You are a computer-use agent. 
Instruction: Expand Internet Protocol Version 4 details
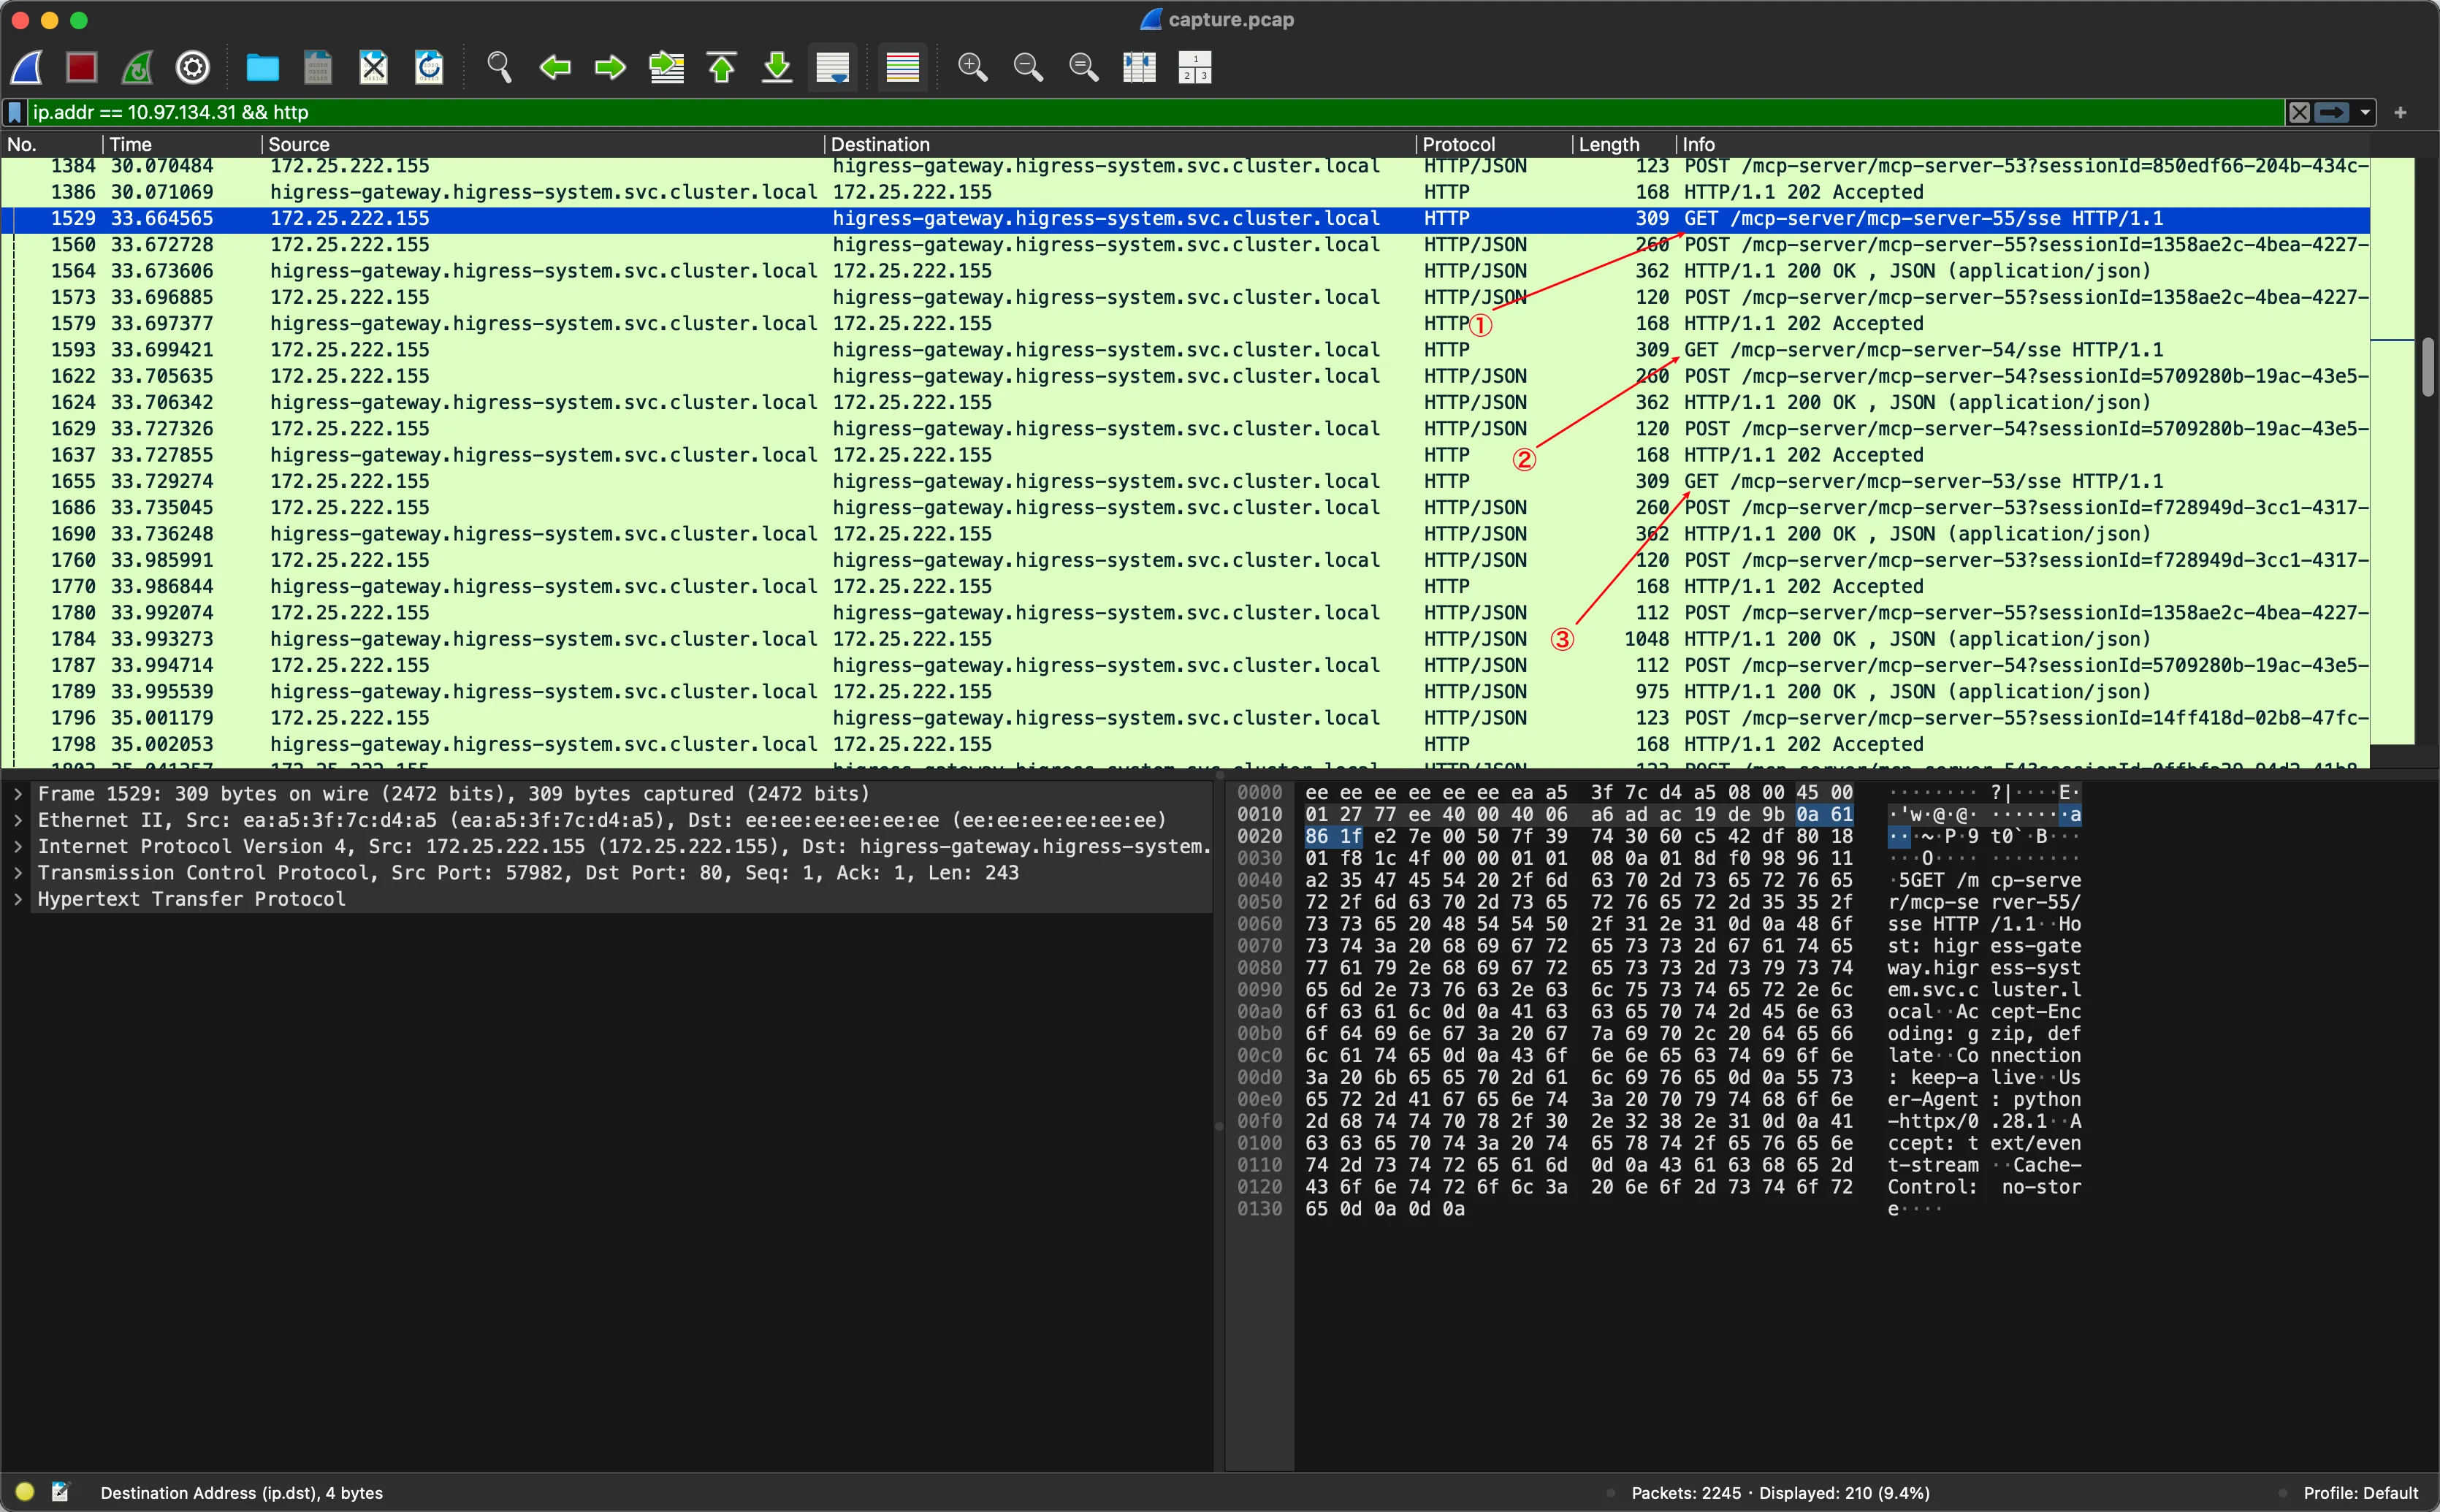pyautogui.click(x=18, y=846)
